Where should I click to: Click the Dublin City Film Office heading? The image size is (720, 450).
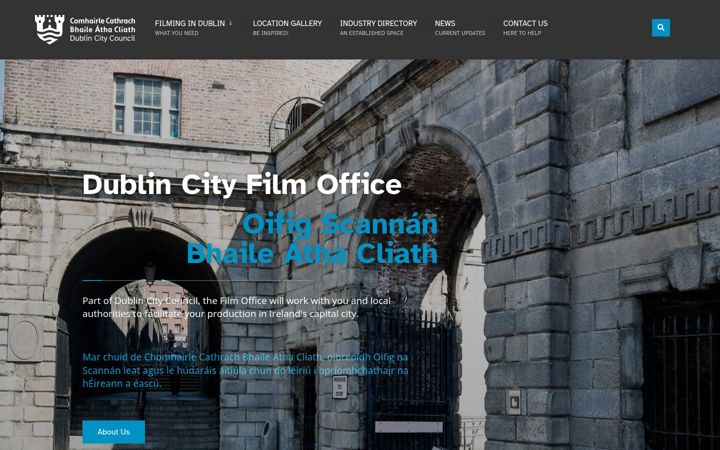[x=242, y=185]
